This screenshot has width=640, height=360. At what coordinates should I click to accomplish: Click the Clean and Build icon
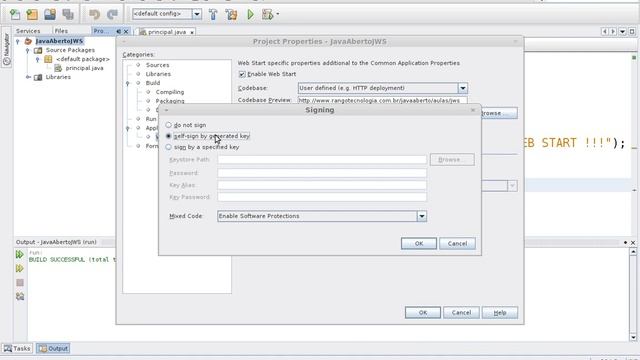coord(231,14)
